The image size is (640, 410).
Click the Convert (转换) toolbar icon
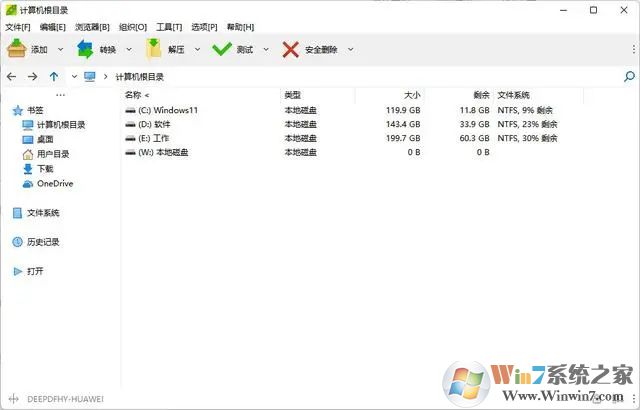click(x=85, y=49)
